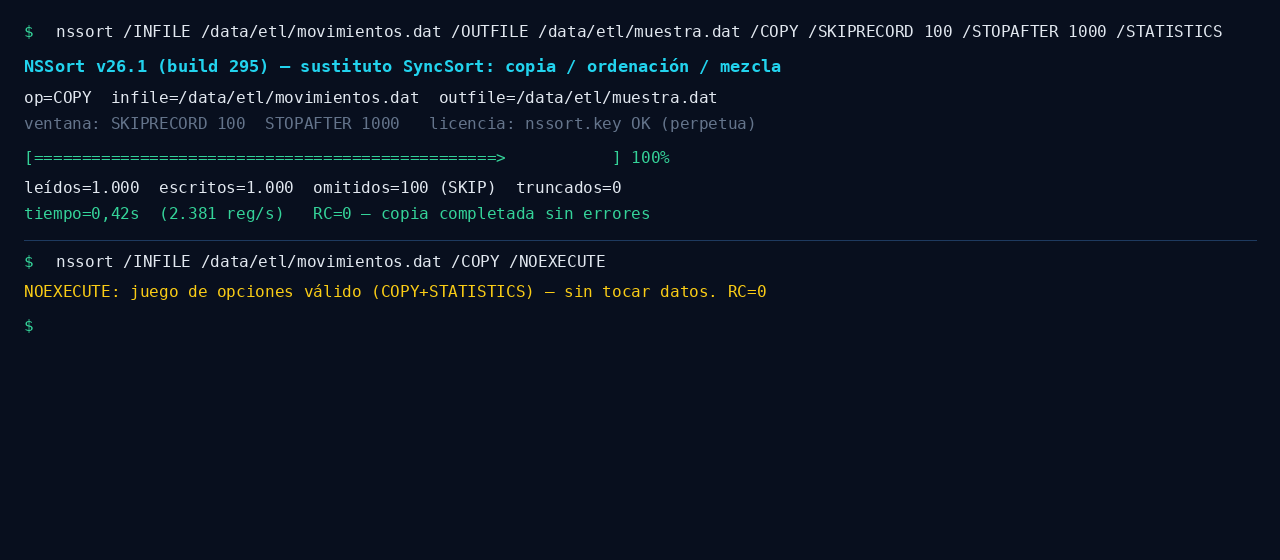This screenshot has height=560, width=1280.
Task: Click the yellow NOEXECUTE validation message
Action: tap(395, 292)
